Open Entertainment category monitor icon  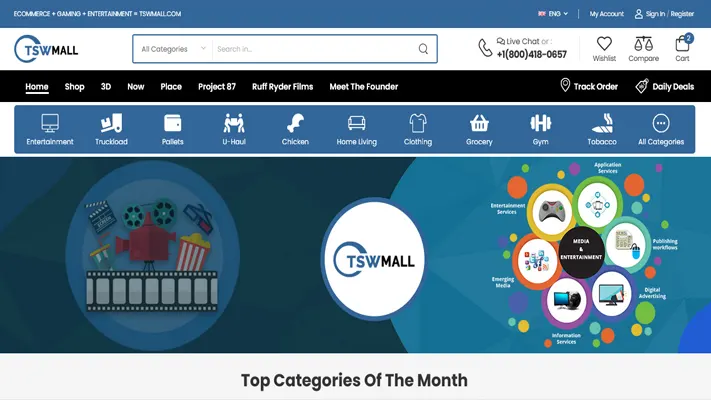pos(50,123)
